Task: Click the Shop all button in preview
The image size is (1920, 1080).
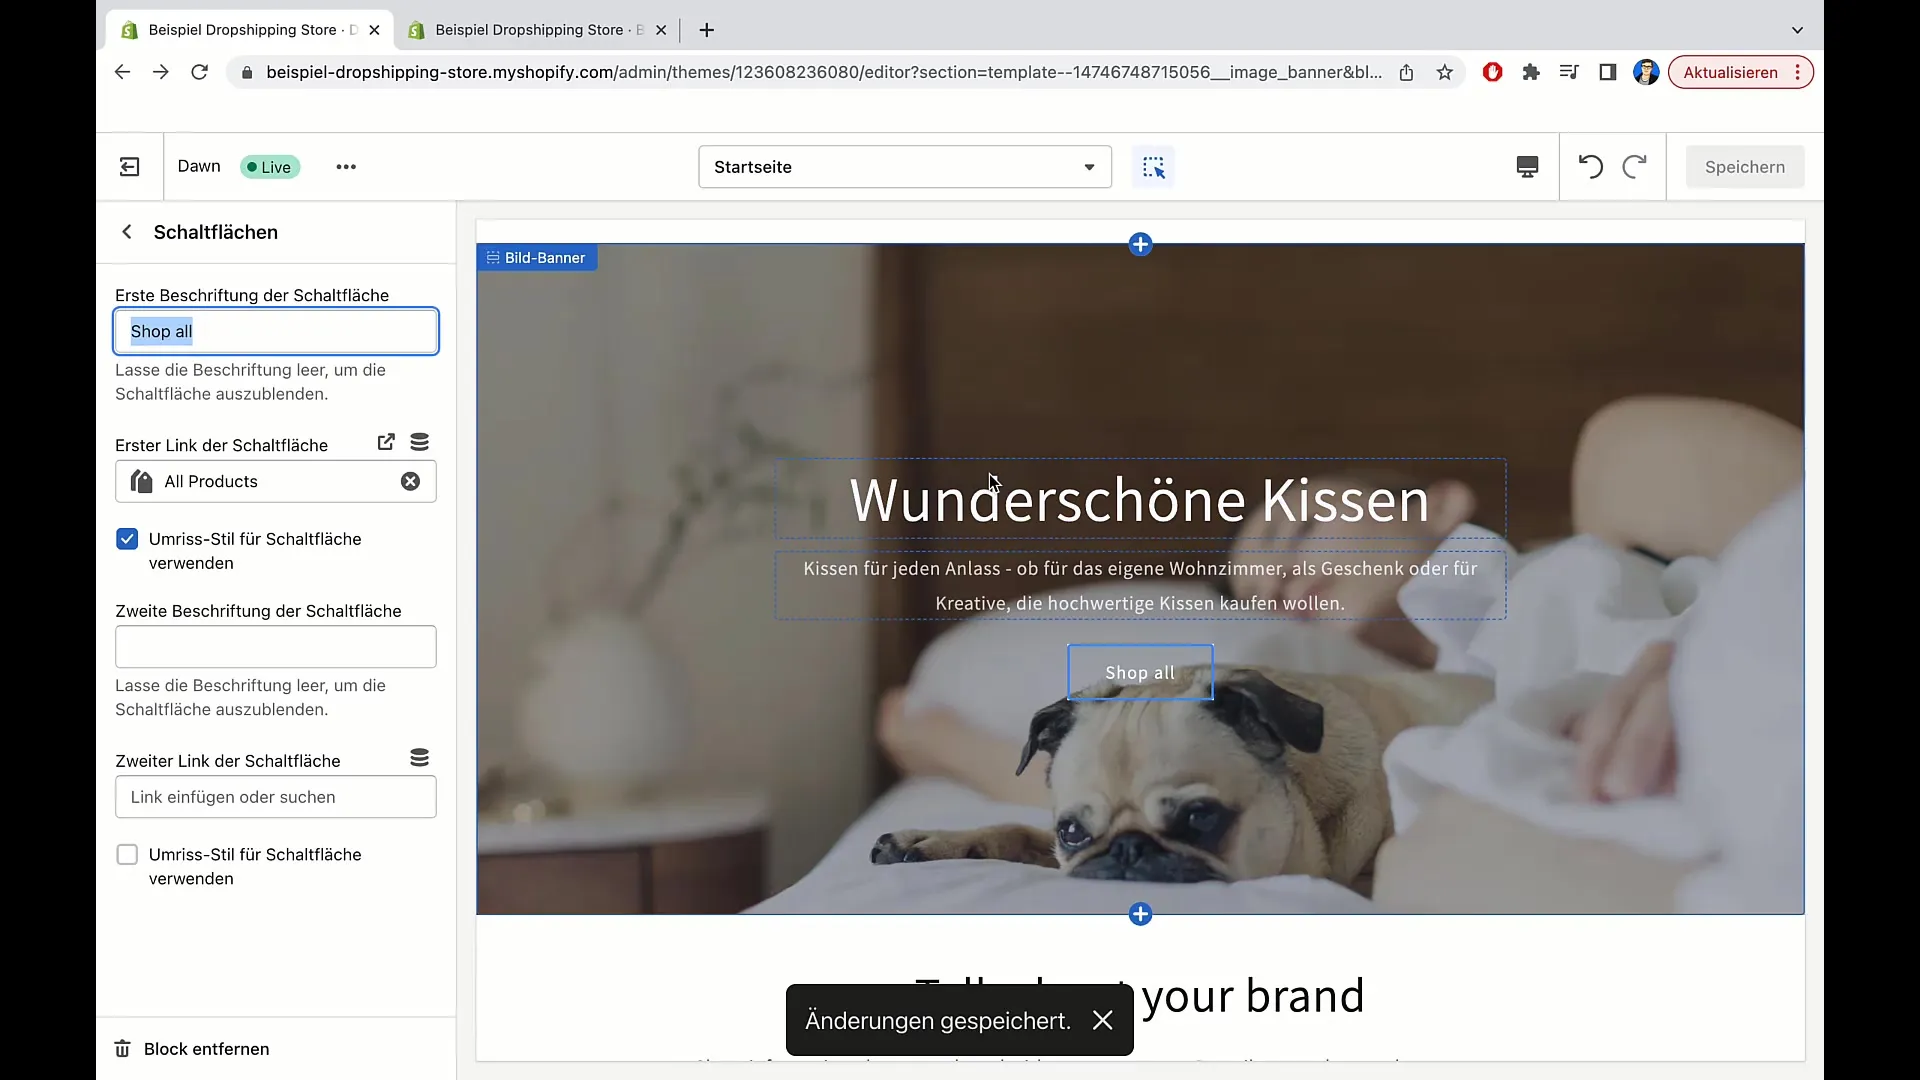Action: pyautogui.click(x=1139, y=671)
